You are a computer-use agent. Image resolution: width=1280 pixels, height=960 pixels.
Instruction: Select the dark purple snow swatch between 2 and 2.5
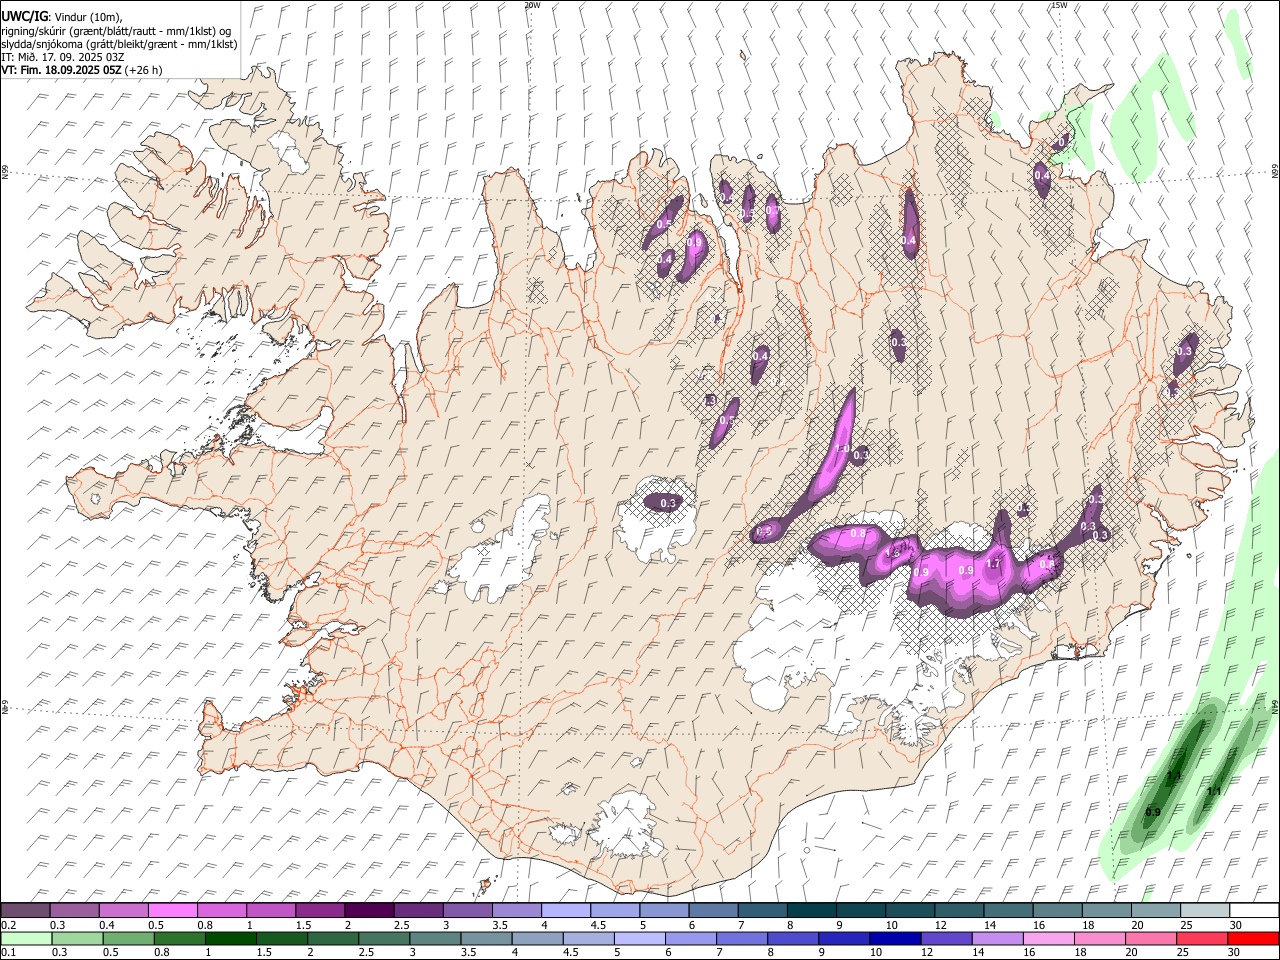[369, 910]
